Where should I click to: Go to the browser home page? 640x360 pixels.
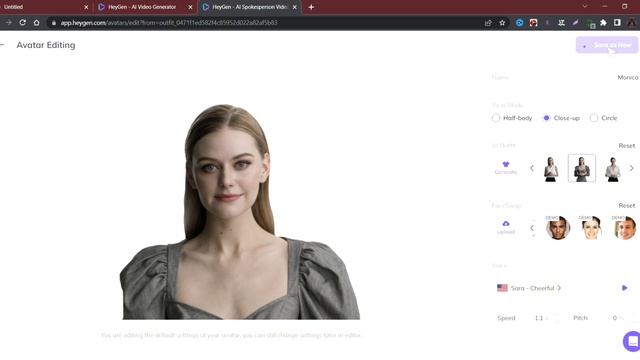click(x=36, y=23)
